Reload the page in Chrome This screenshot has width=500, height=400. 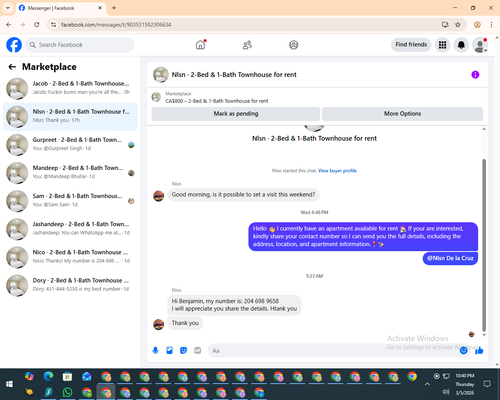[x=37, y=25]
